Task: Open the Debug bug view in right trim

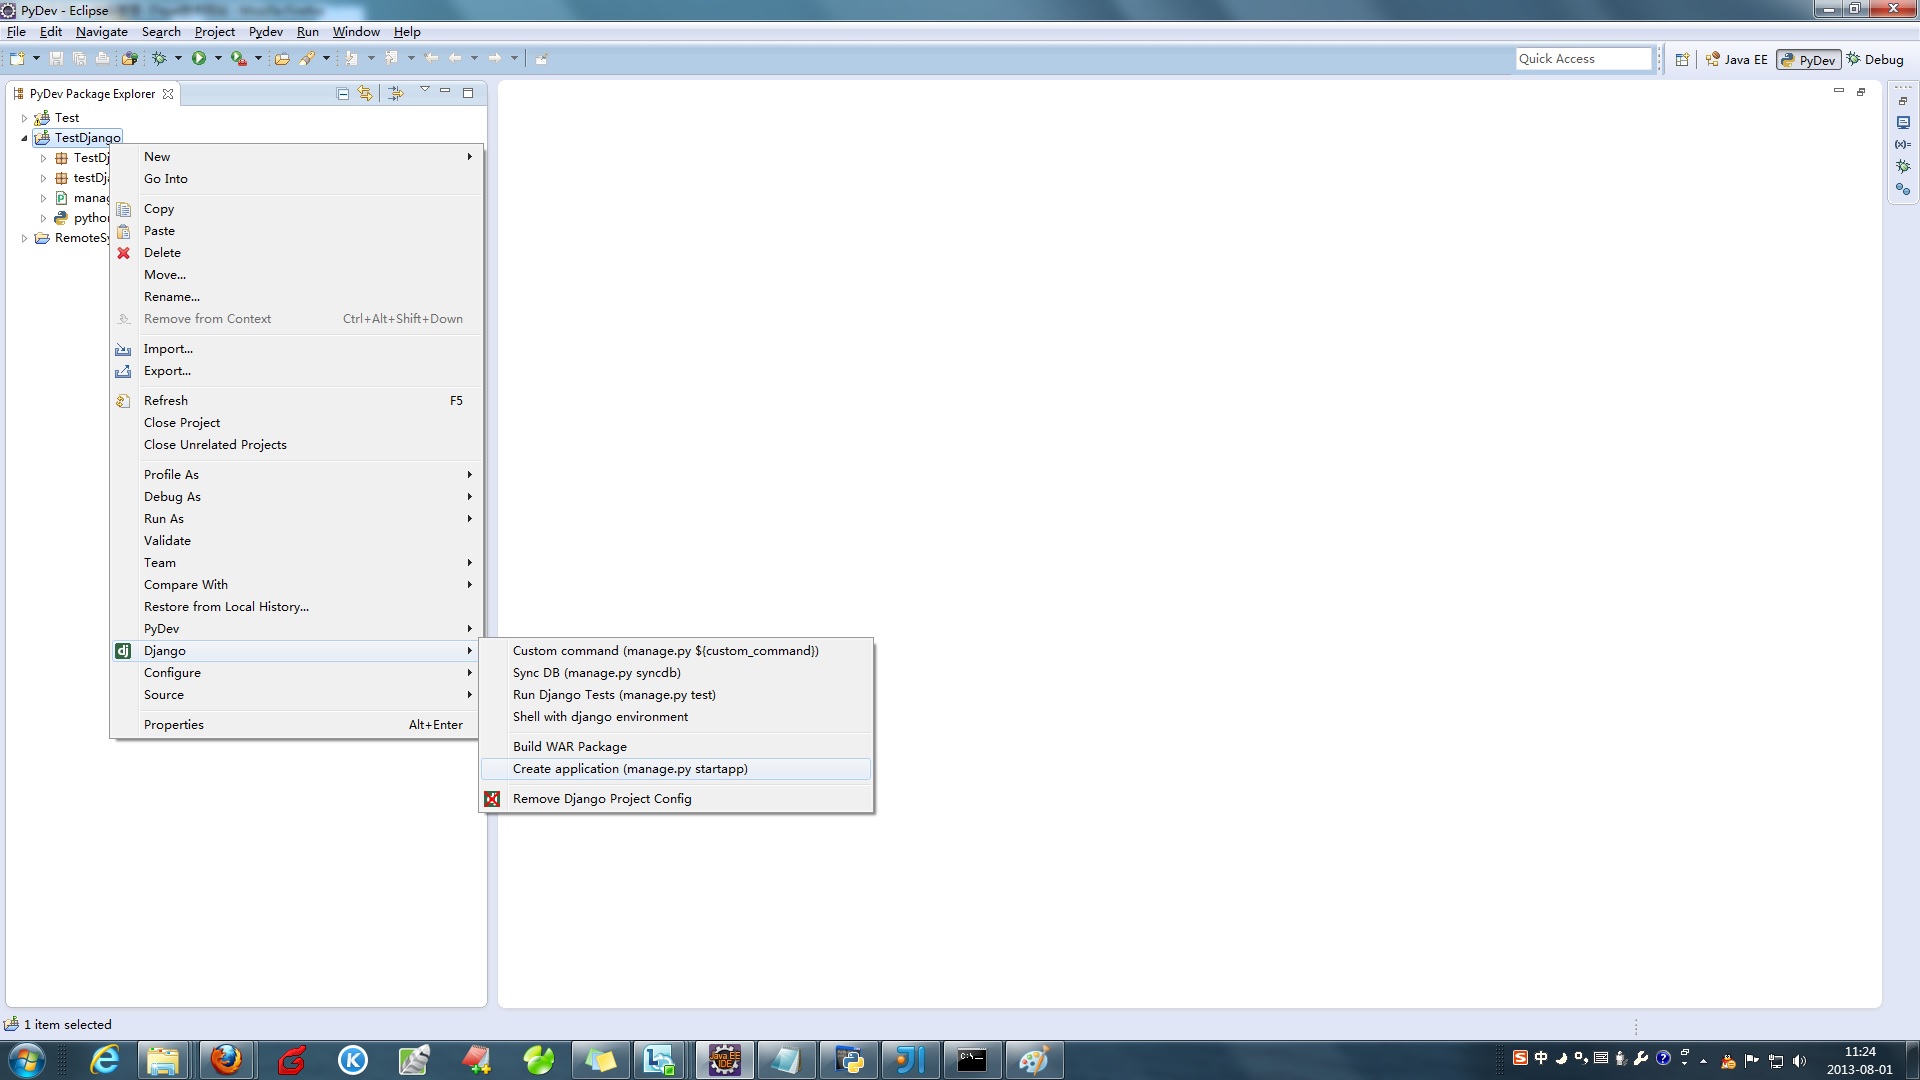Action: tap(1903, 166)
